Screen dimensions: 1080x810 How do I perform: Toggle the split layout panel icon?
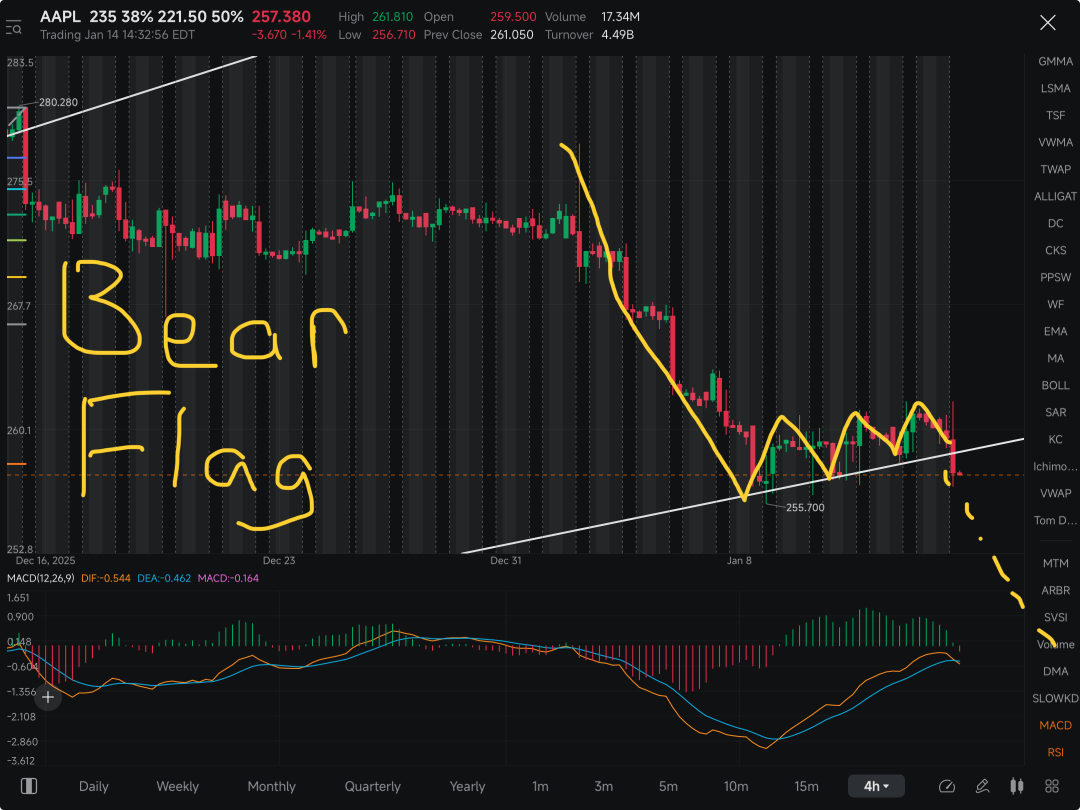tap(29, 786)
